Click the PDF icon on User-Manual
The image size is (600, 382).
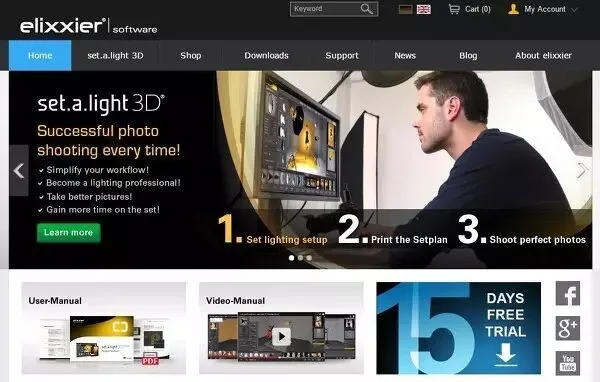tap(150, 359)
